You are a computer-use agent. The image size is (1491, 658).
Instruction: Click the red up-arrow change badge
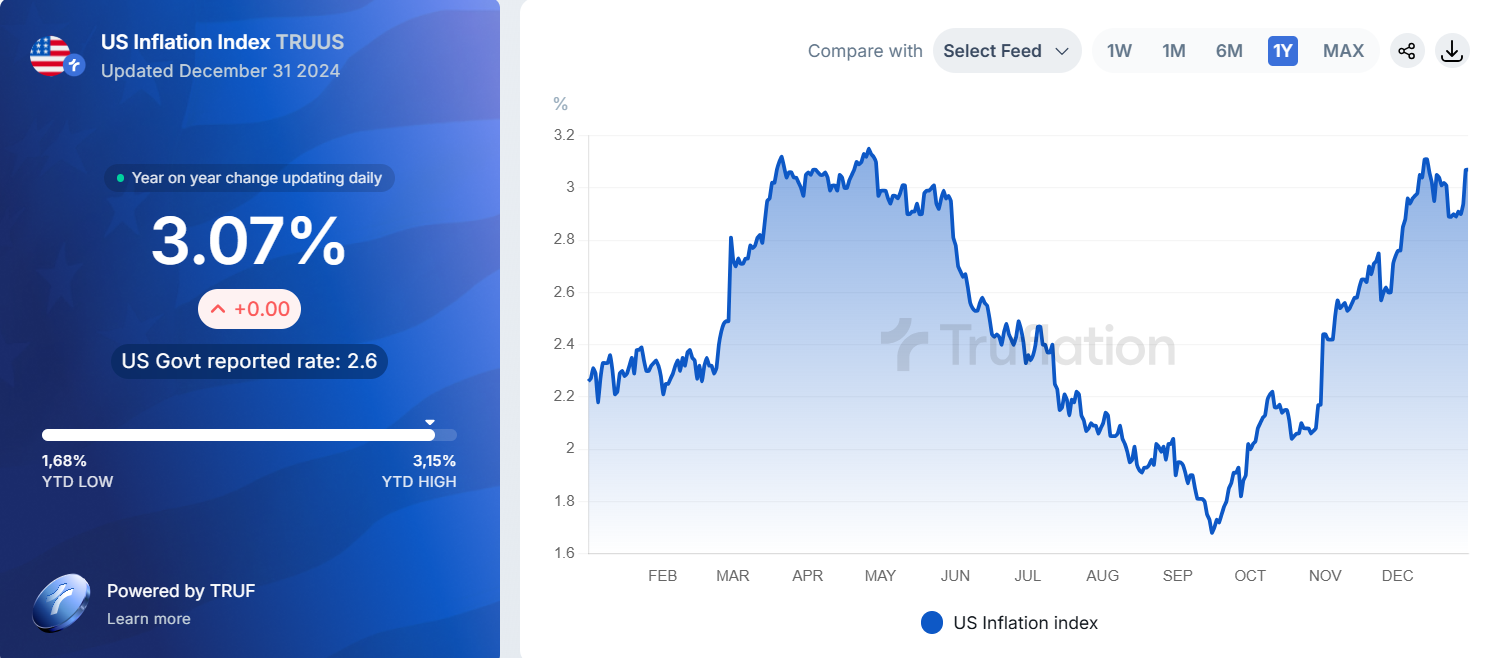tap(250, 309)
